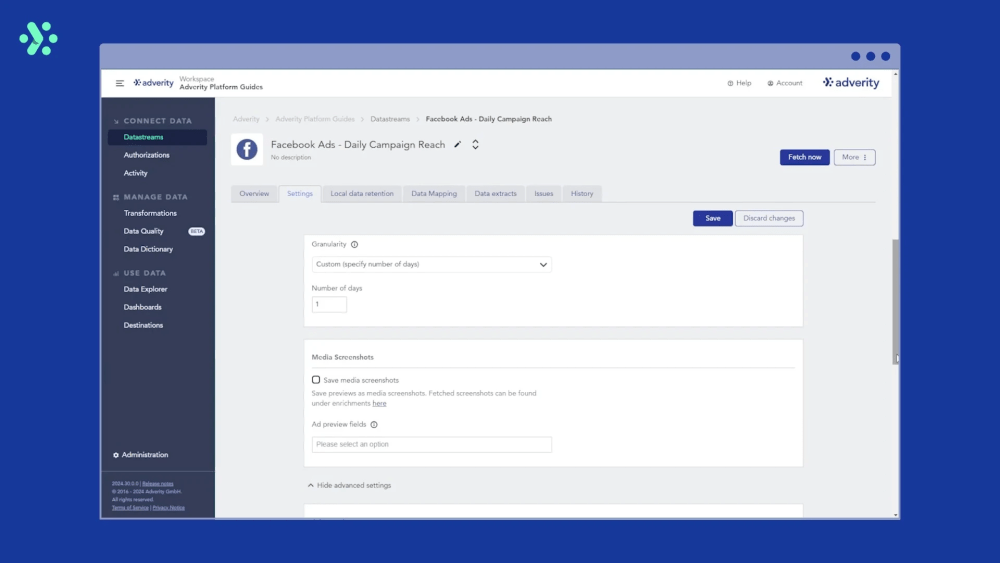1000x563 pixels.
Task: Open Activity in sidebar
Action: tap(135, 173)
